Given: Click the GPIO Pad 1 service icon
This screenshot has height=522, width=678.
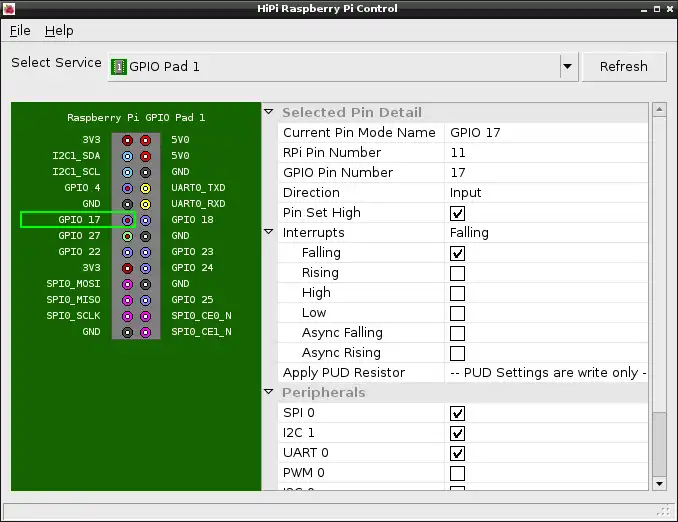Looking at the screenshot, I should [x=118, y=67].
